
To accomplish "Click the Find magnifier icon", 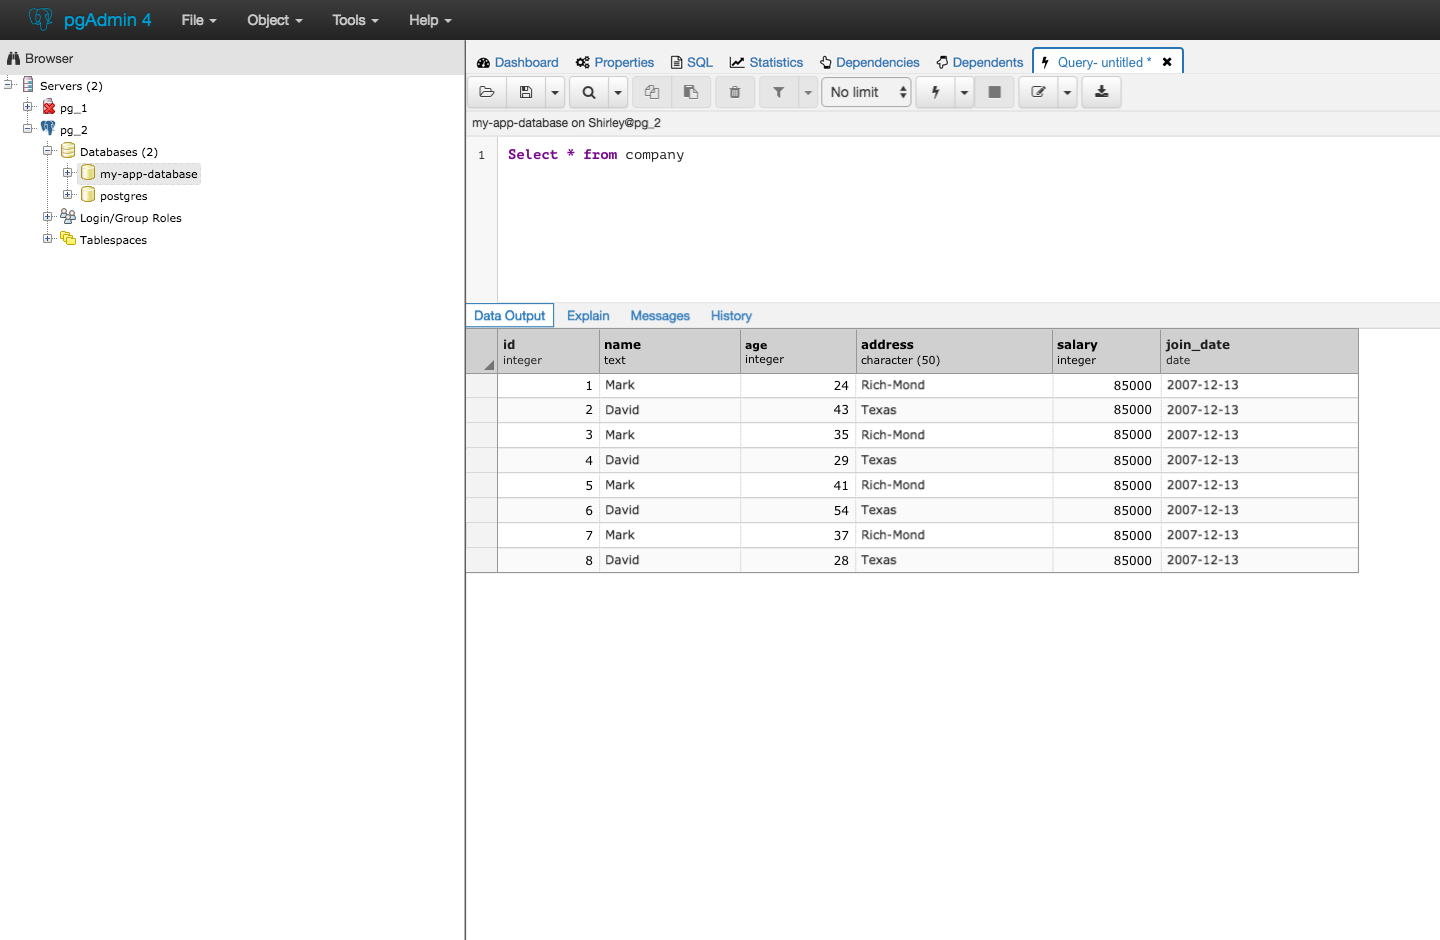I will (x=589, y=92).
